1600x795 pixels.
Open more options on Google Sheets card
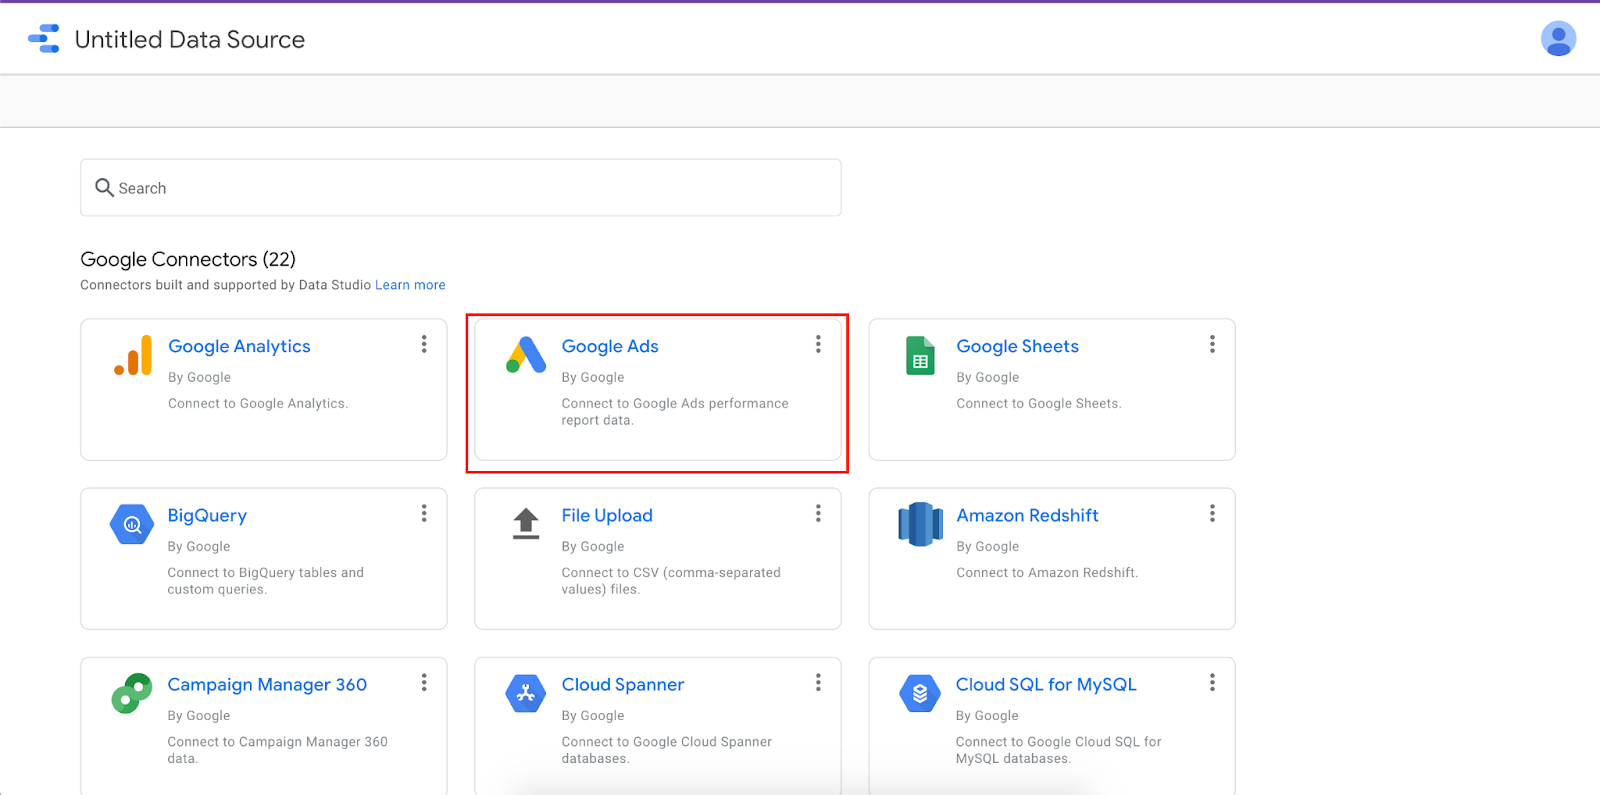(1212, 344)
